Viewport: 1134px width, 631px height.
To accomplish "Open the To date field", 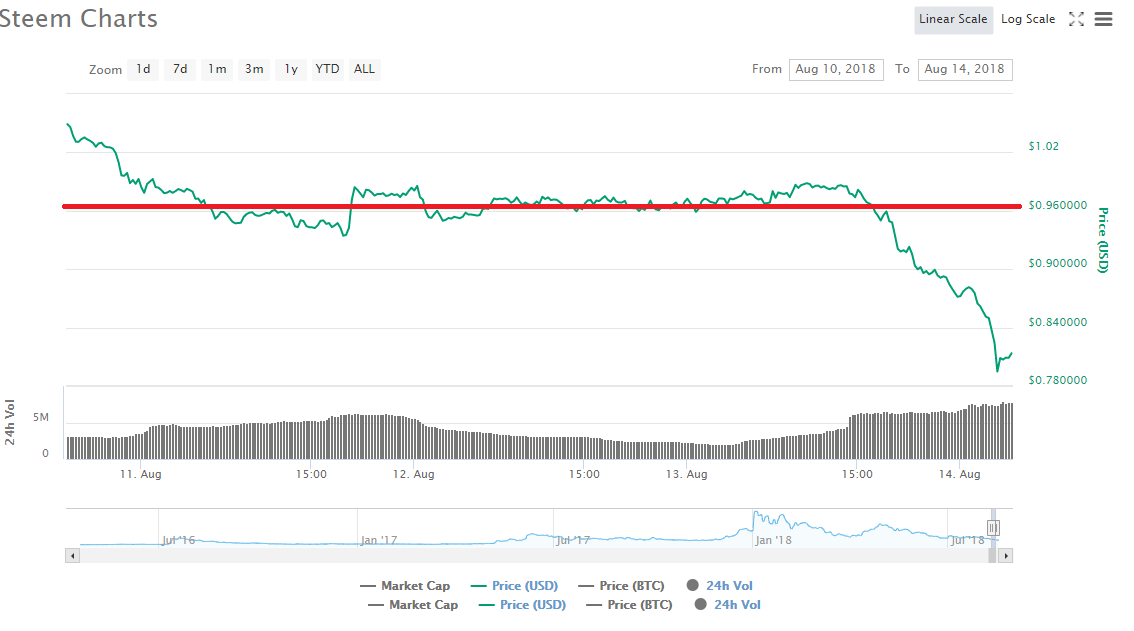I will [965, 69].
